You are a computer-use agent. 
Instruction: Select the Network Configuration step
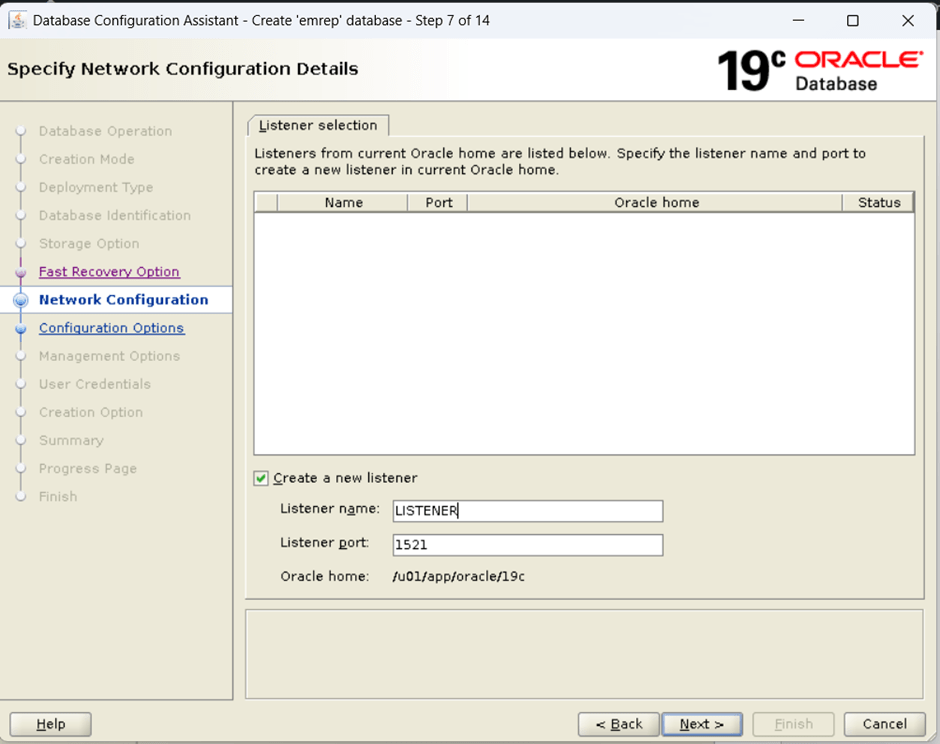[123, 300]
